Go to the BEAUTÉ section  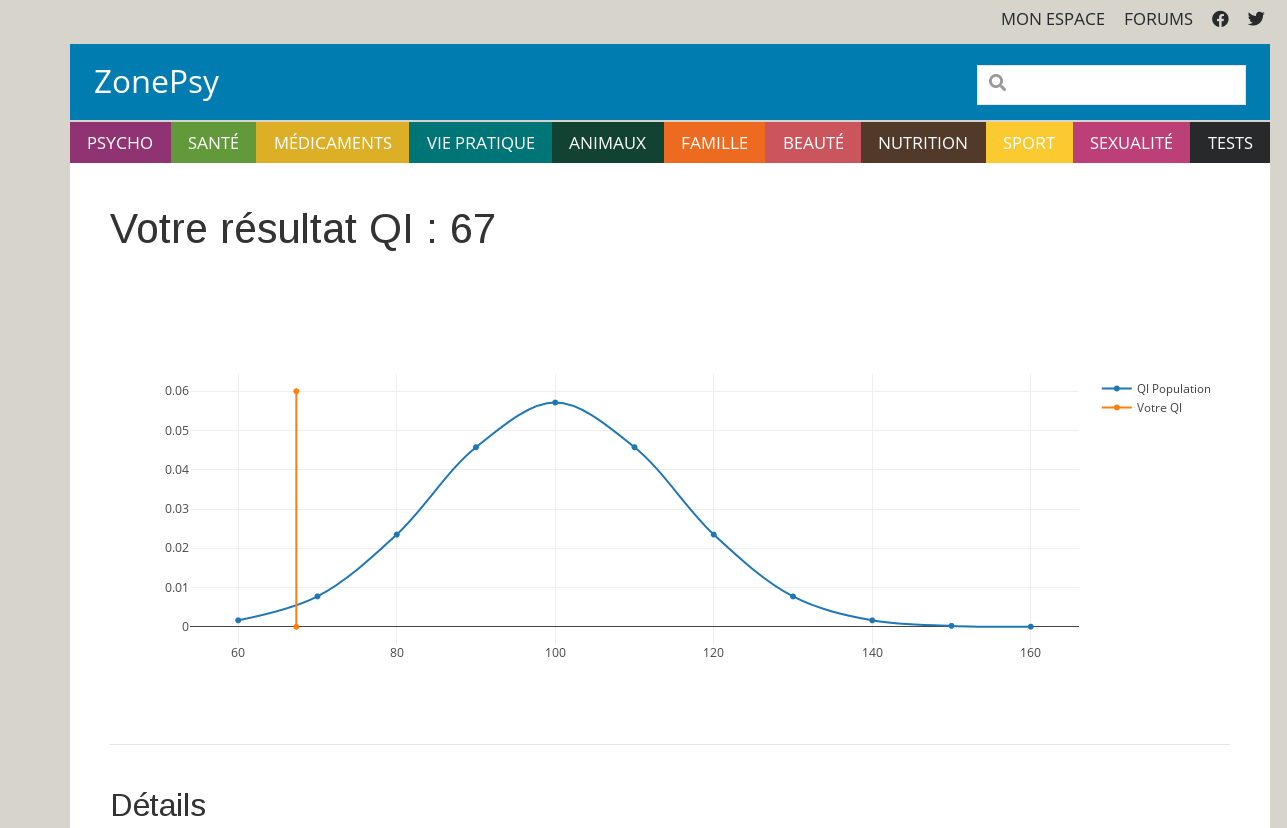click(813, 143)
